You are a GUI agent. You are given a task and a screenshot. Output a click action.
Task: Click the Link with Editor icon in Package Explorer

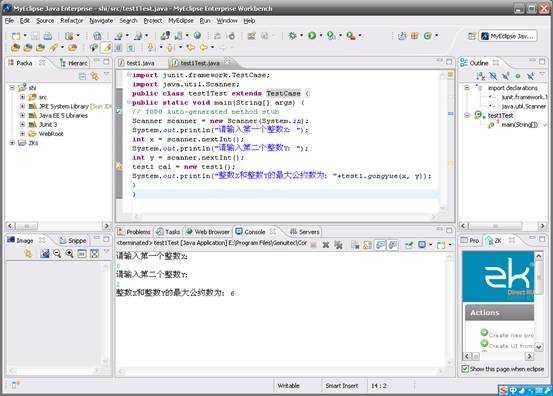[x=94, y=76]
